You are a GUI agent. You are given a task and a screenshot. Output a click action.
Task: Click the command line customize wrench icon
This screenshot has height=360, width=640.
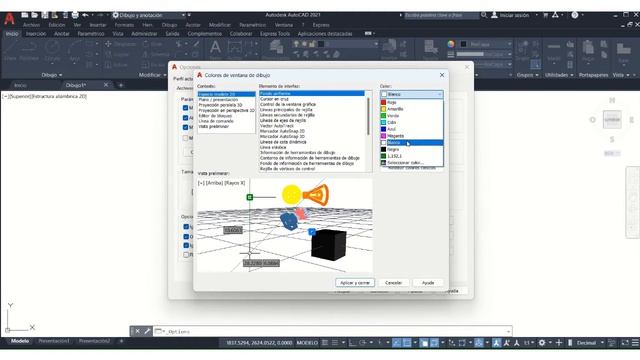(147, 331)
